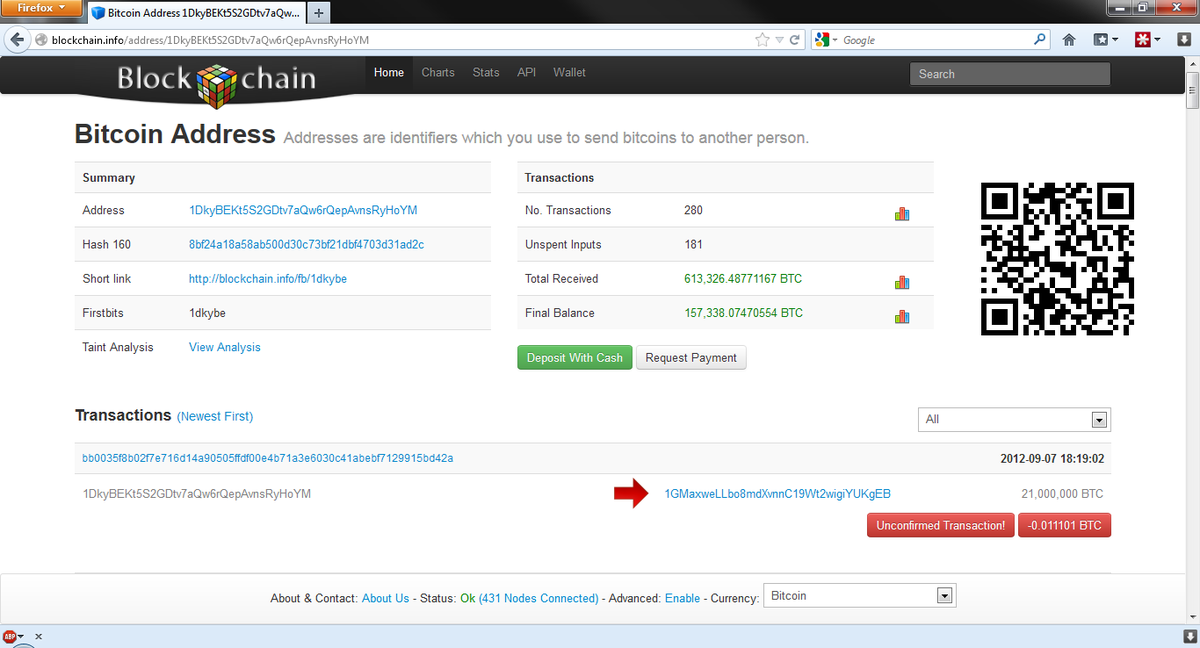
Task: Open the Charts navigation item
Action: pos(438,72)
